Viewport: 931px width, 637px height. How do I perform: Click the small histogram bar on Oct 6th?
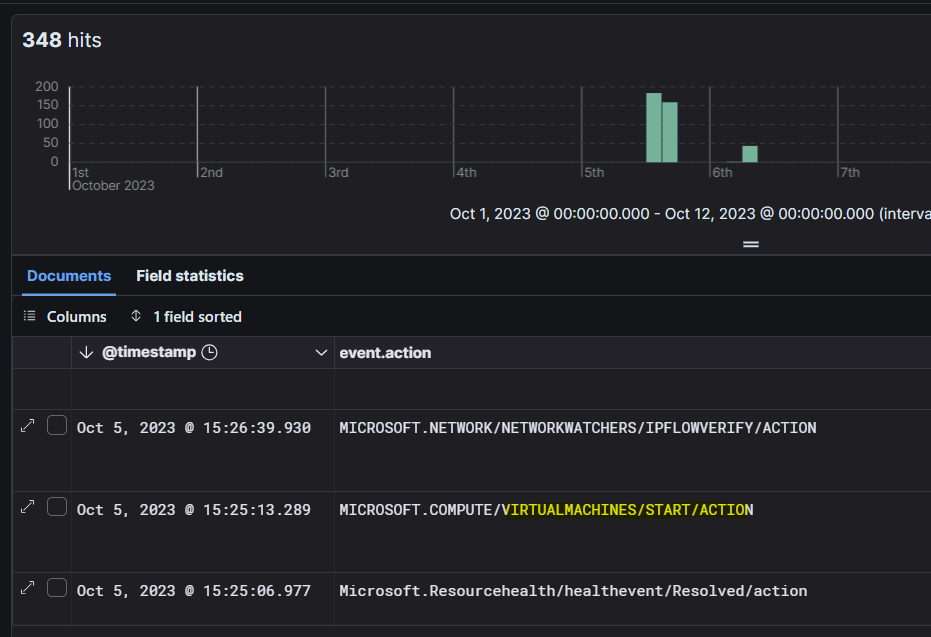coord(750,154)
